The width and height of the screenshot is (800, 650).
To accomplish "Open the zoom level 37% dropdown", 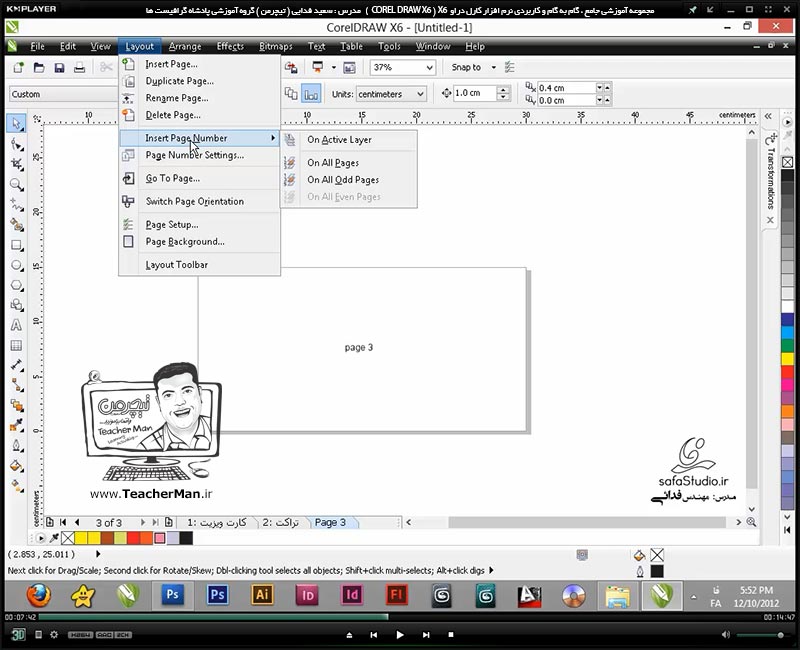I will (x=430, y=67).
